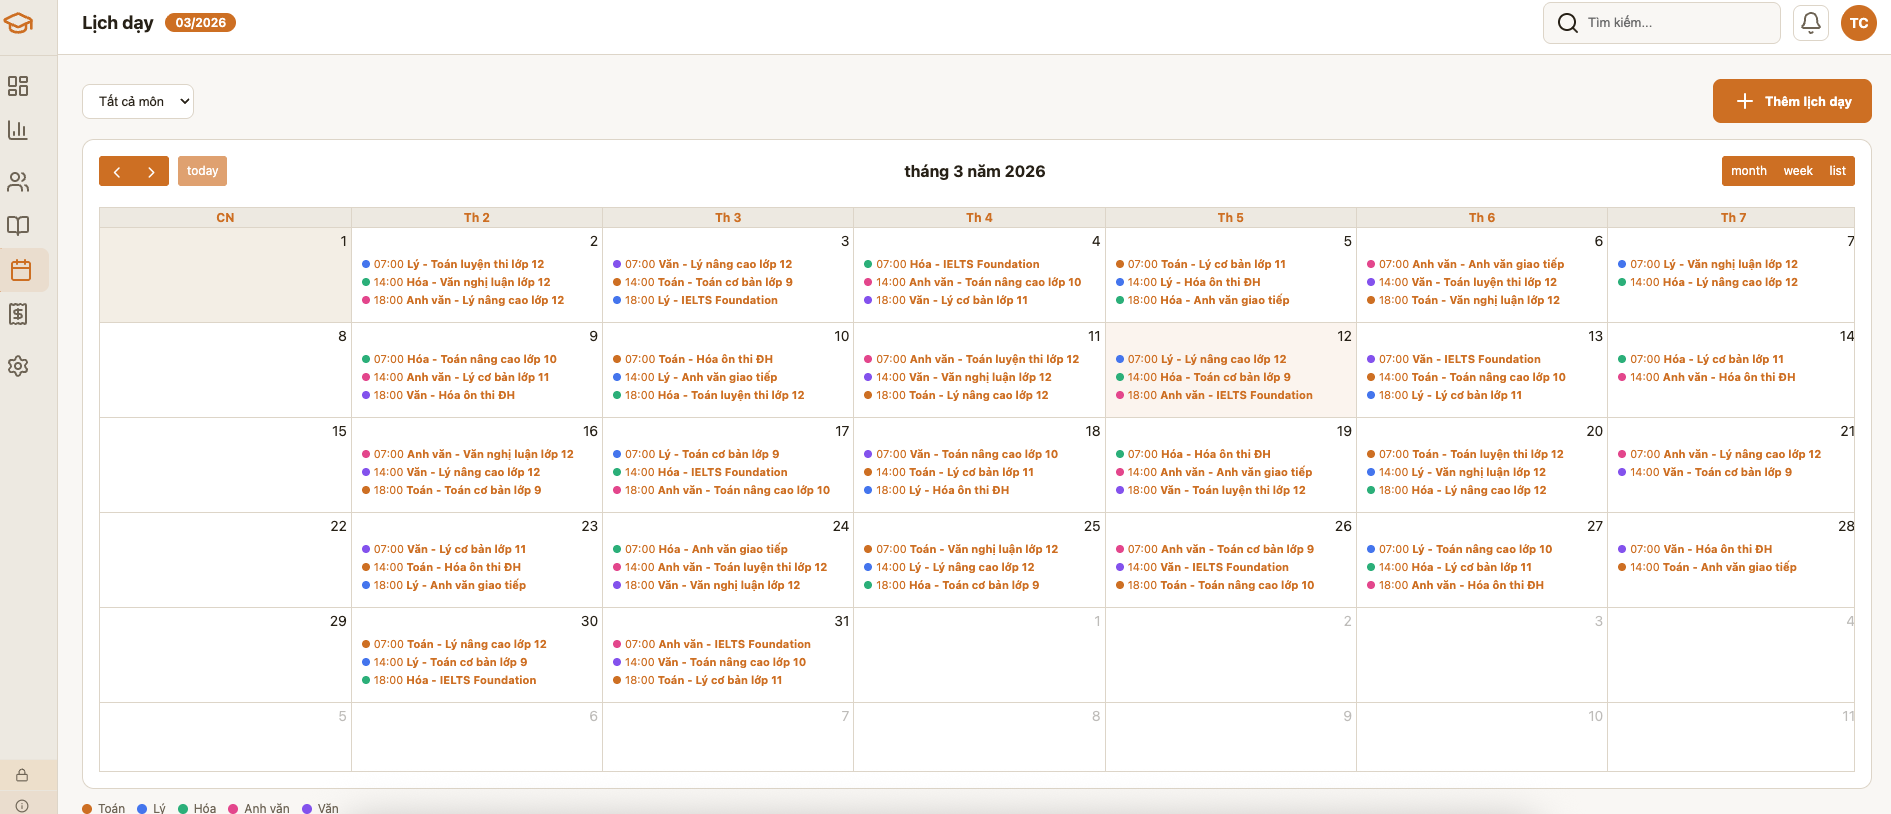
Task: Open the open-book courses sidebar icon
Action: point(18,226)
